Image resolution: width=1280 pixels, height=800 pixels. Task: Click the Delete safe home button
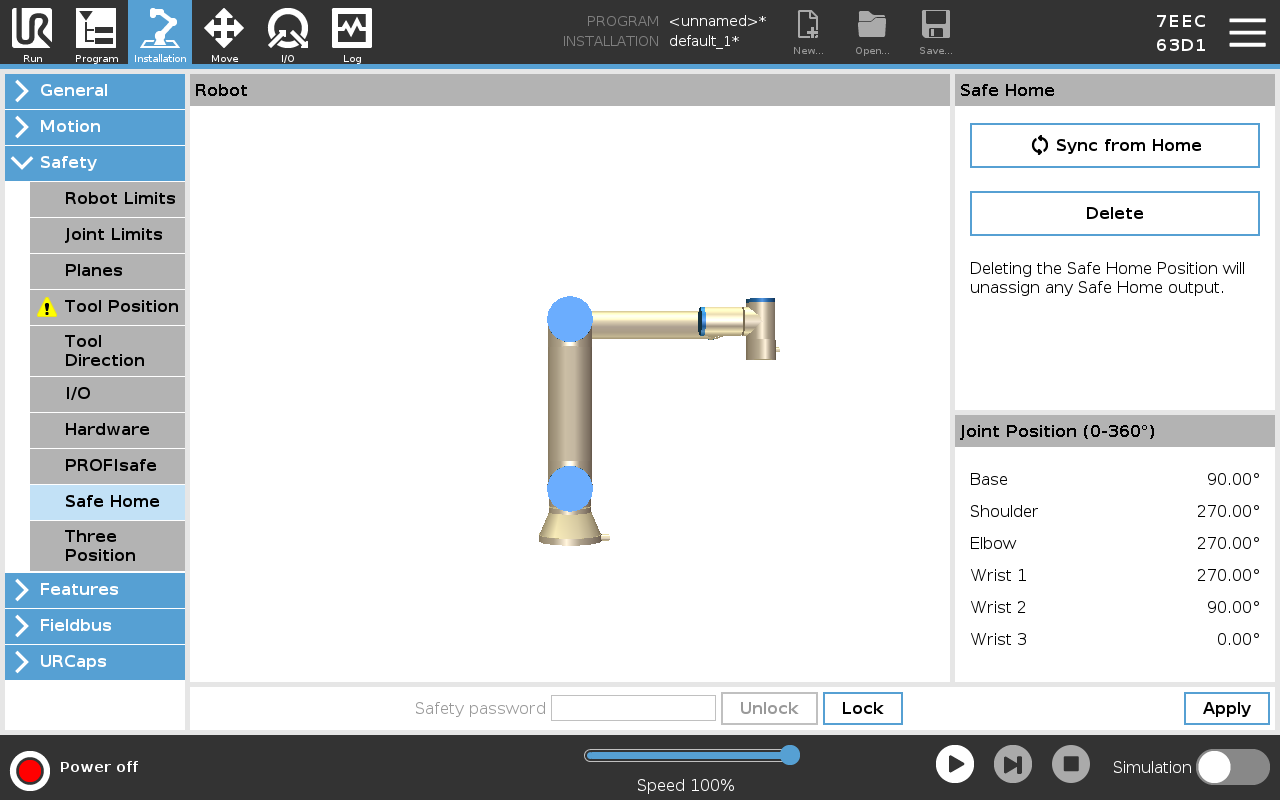tap(1114, 213)
